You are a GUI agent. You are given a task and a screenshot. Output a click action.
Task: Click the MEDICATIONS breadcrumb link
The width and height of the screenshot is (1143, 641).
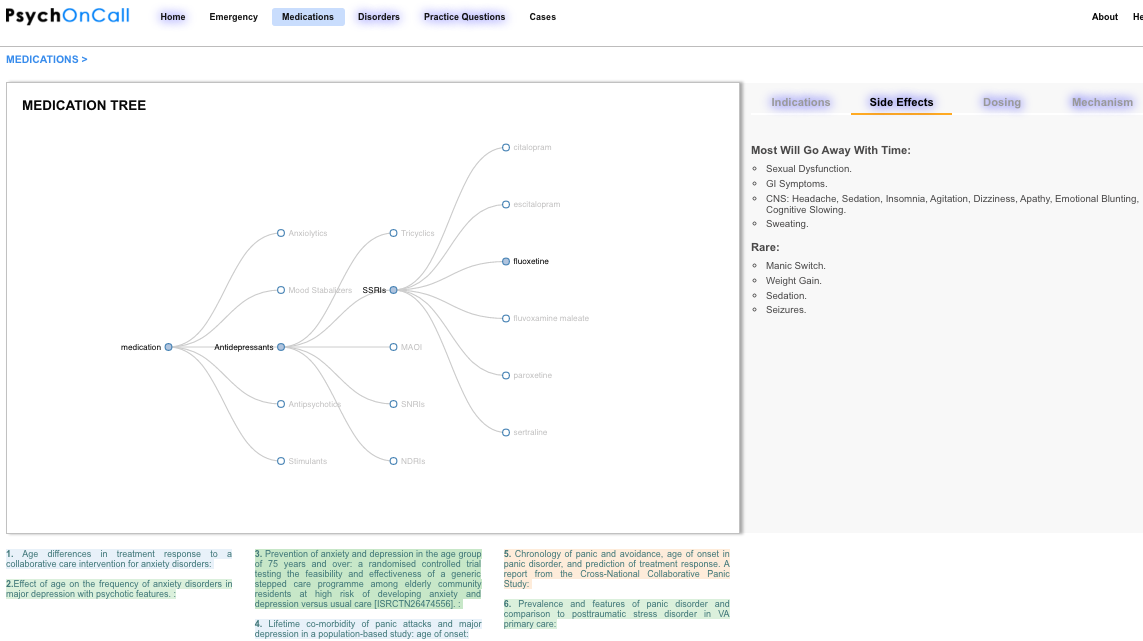(x=46, y=59)
